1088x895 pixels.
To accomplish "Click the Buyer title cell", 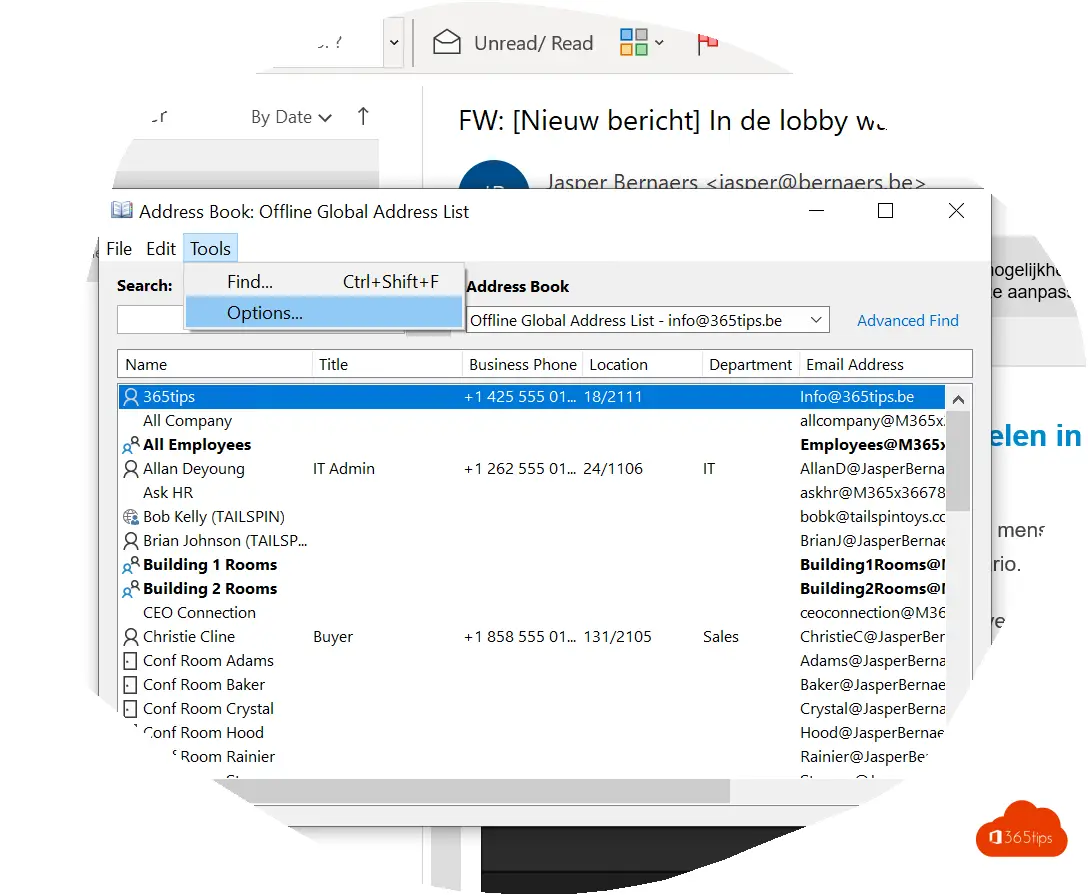I will 333,637.
